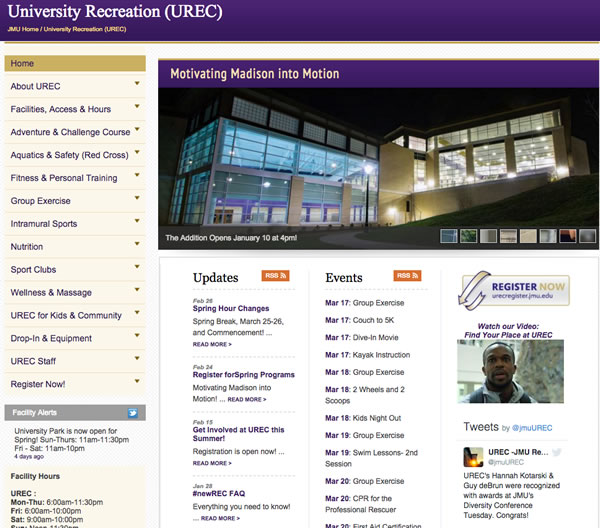Expand the Group Exercise menu arrow
Image resolution: width=600 pixels, height=528 pixels.
tap(137, 198)
